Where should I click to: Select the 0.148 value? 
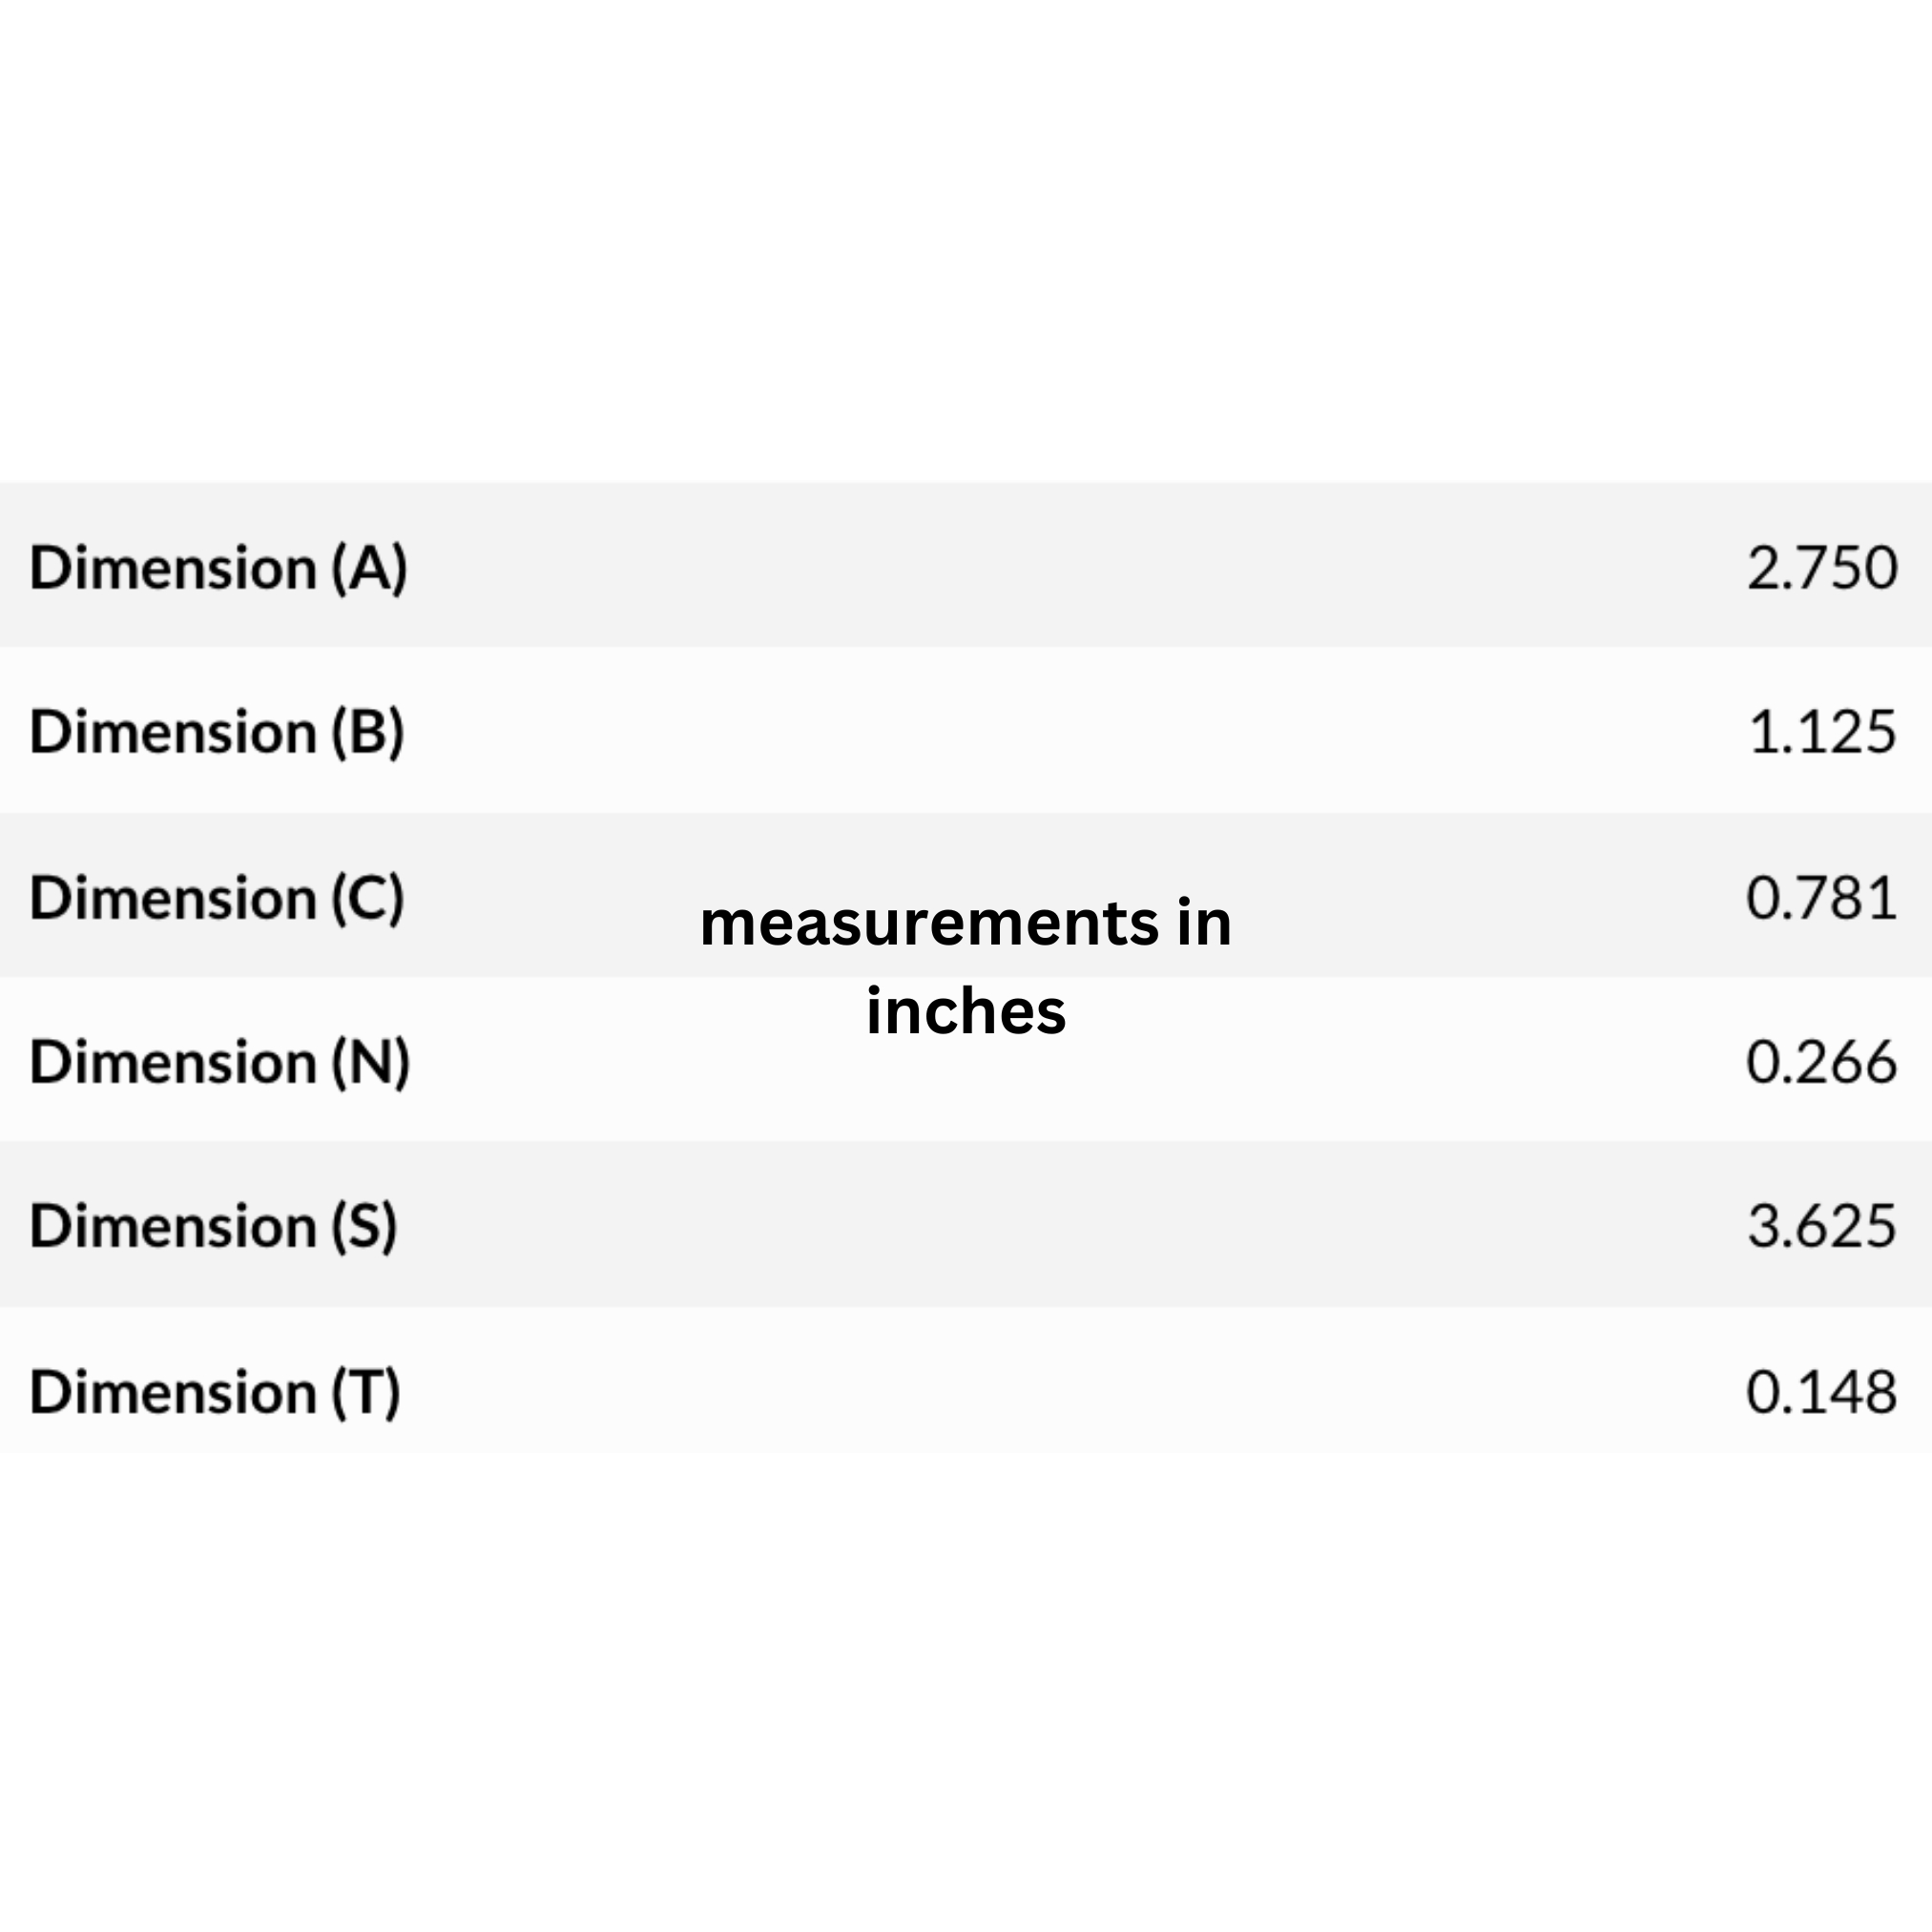1822,1392
